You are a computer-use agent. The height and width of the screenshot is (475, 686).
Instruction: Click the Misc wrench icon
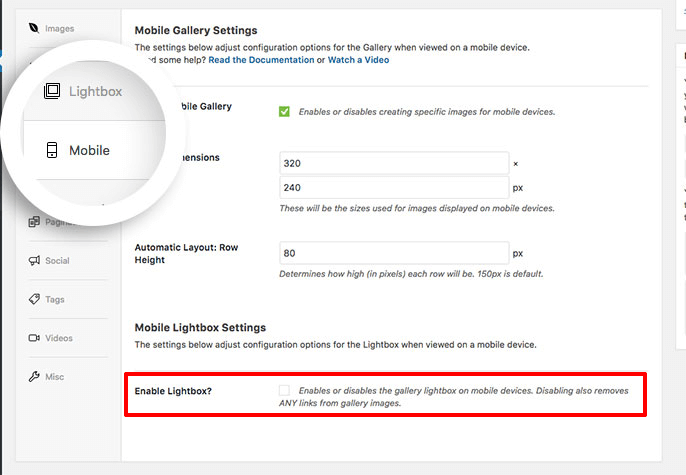click(34, 377)
